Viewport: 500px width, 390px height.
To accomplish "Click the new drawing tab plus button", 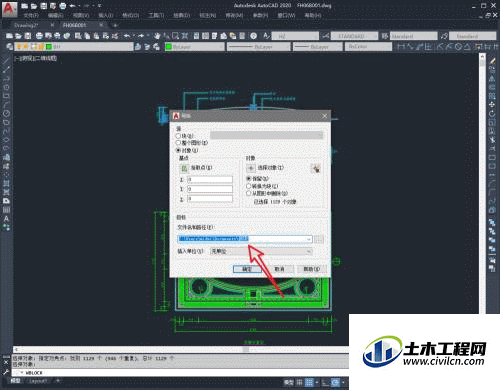I will point(115,25).
